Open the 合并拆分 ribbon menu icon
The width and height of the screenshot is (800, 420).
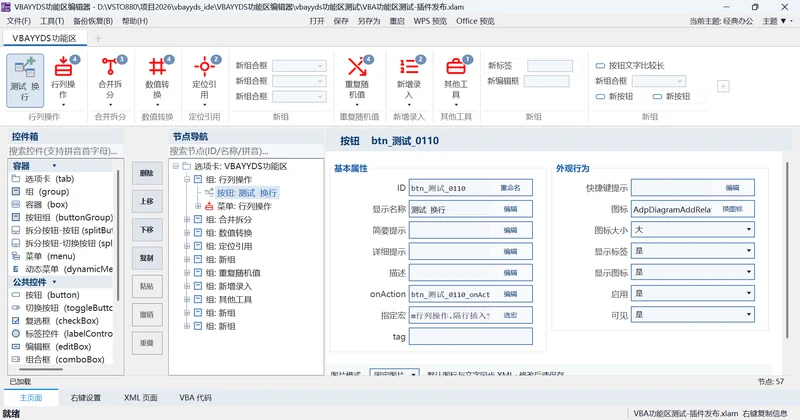click(110, 66)
